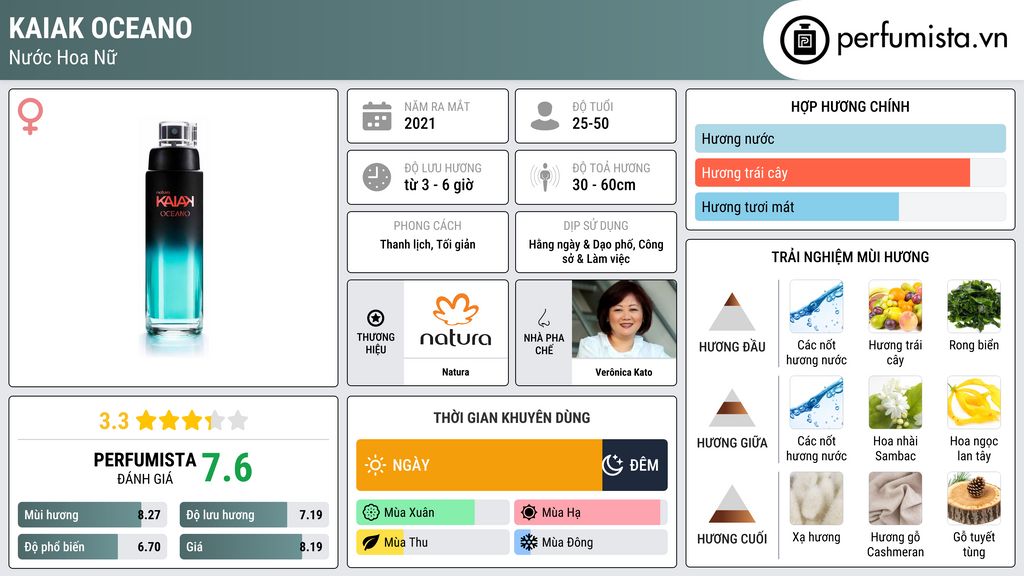Click the sillage text 30 - 60cm
Viewport: 1024px width, 576px height.
[x=603, y=185]
